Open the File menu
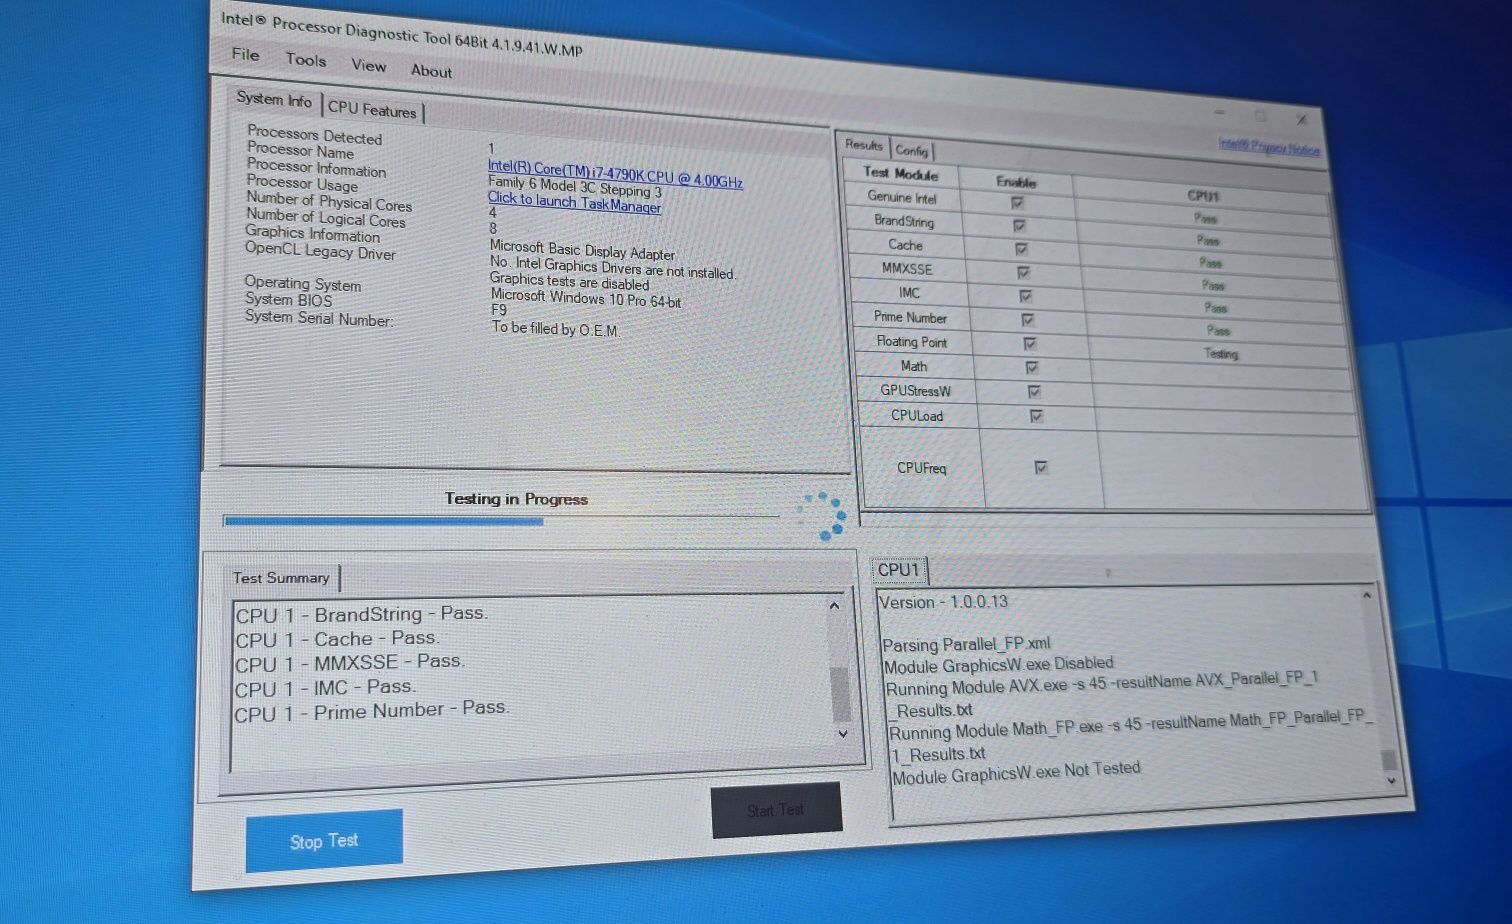This screenshot has width=1512, height=924. [x=245, y=54]
